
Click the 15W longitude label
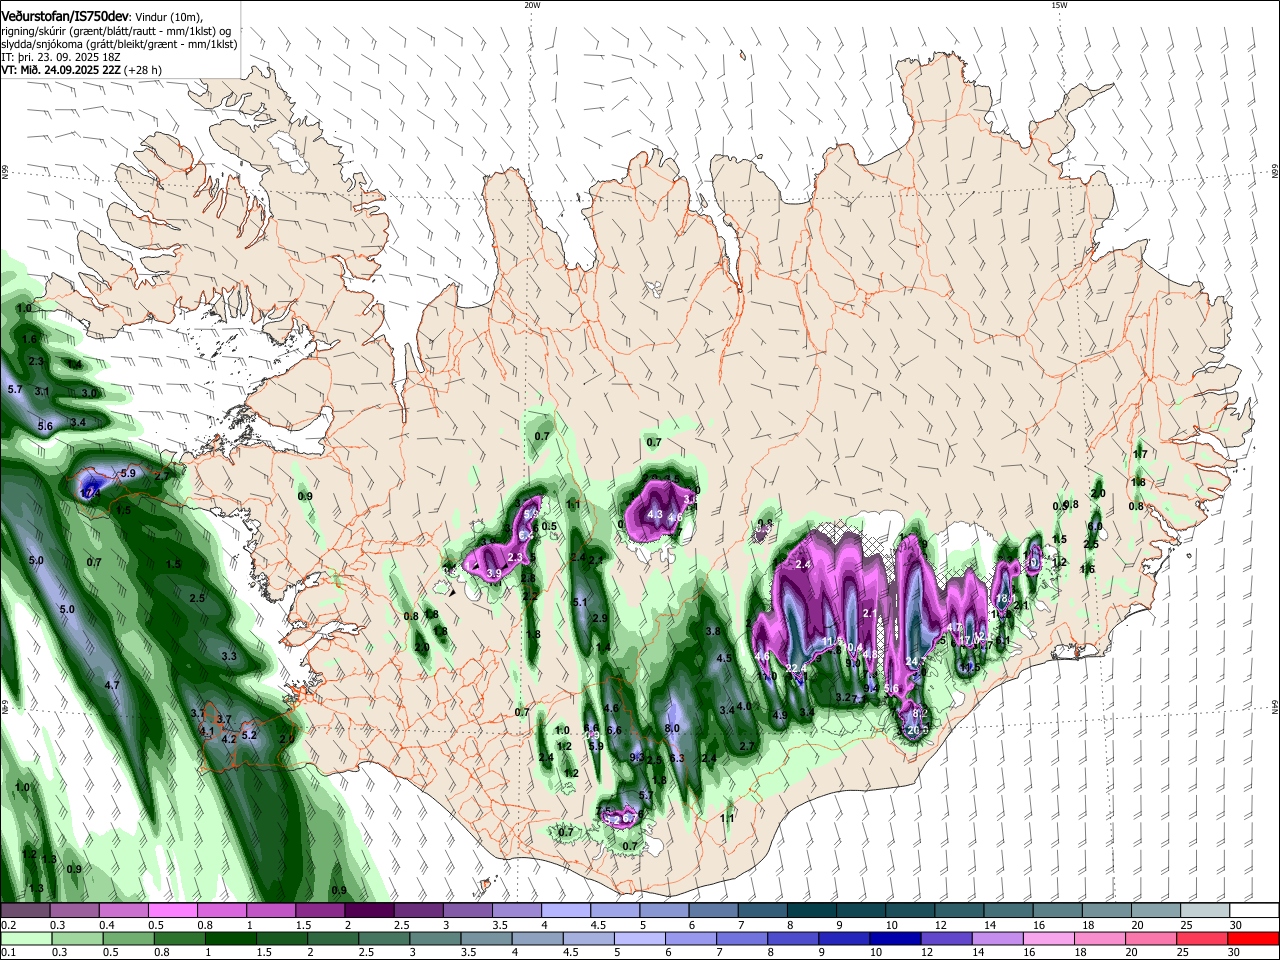click(x=1059, y=5)
